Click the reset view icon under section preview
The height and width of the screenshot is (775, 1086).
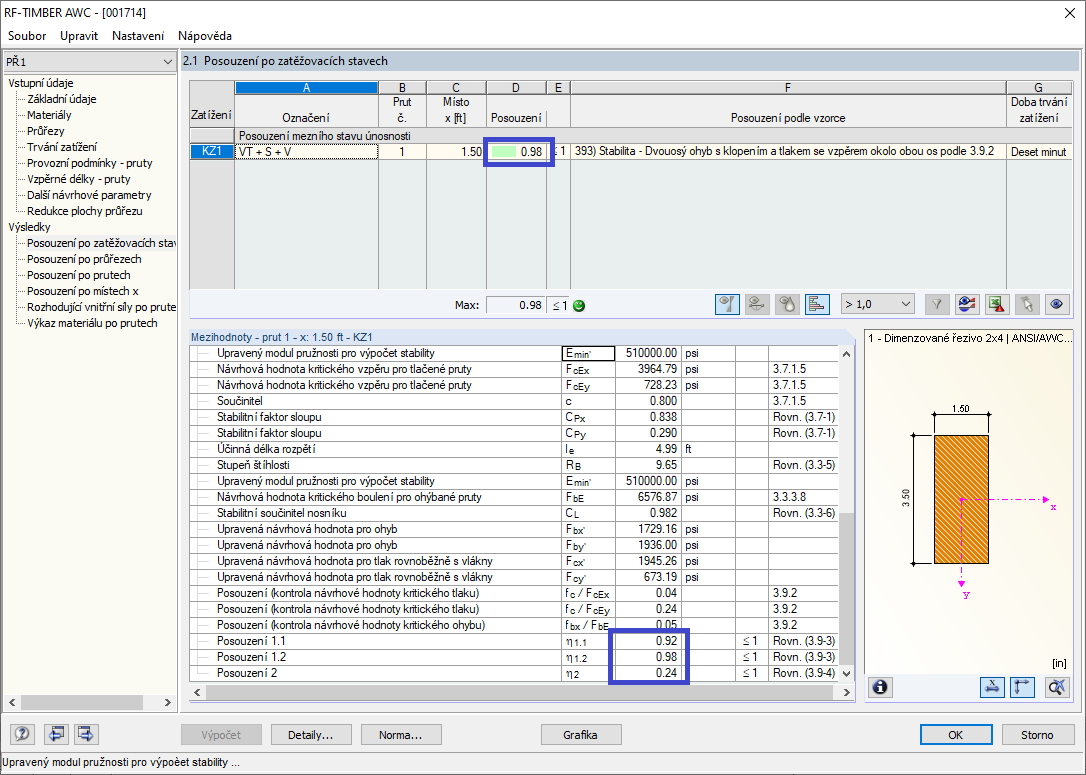click(x=1056, y=687)
